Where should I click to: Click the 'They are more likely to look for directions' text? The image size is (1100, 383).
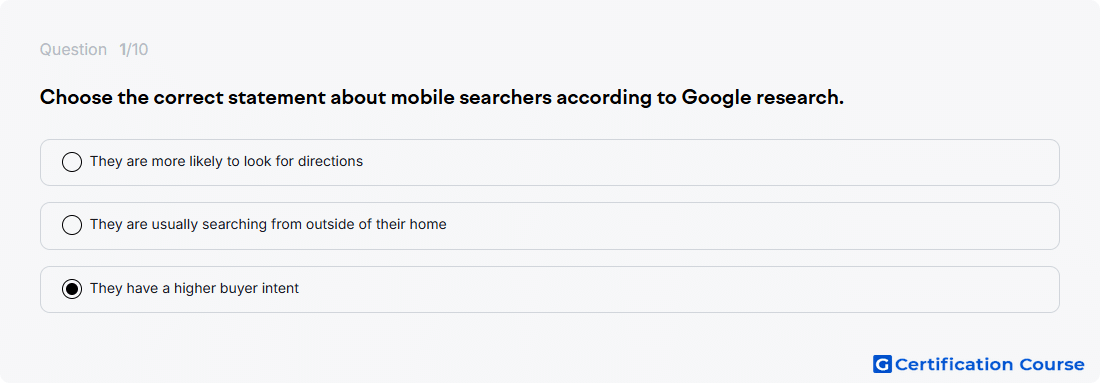pos(227,161)
